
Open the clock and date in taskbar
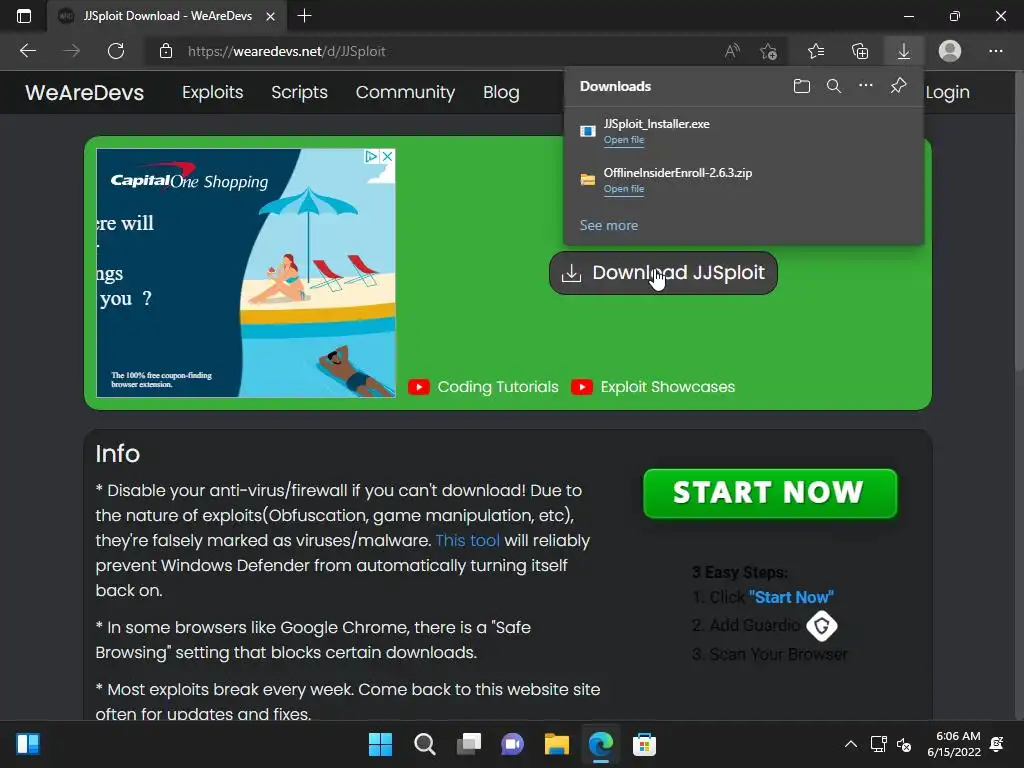pos(954,744)
